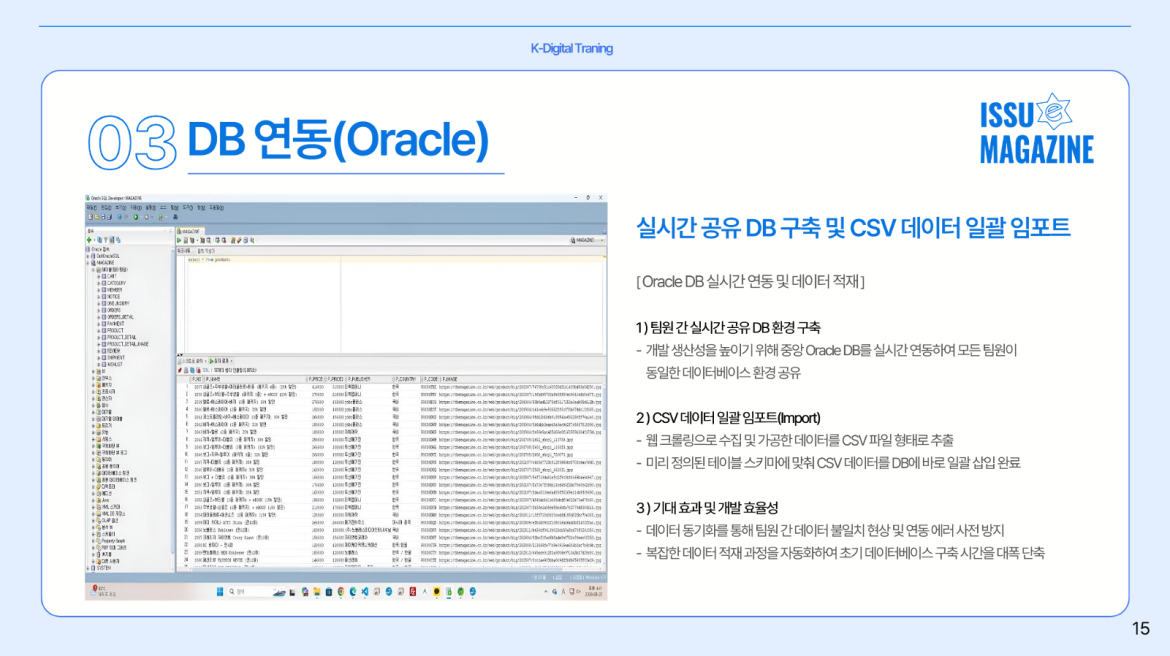Run the SQL statement with the green play icon
The image size is (1170, 656).
pyautogui.click(x=179, y=240)
